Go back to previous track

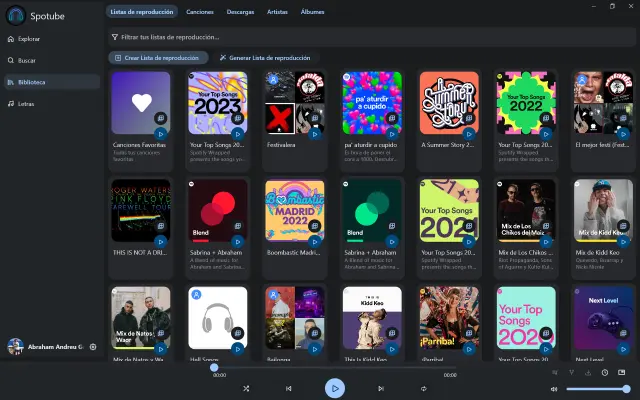click(289, 388)
